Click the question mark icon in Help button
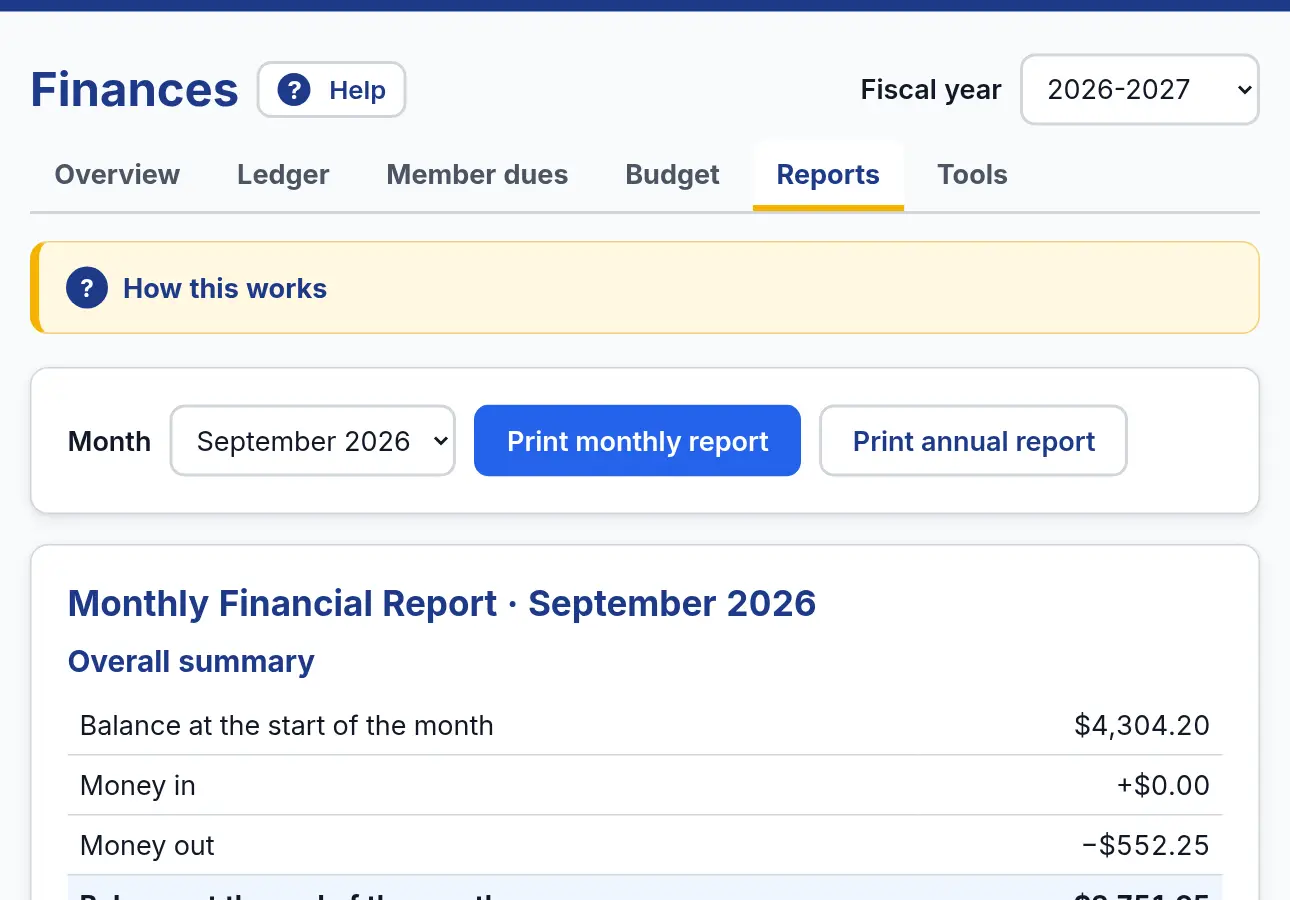The image size is (1290, 900). pyautogui.click(x=294, y=90)
